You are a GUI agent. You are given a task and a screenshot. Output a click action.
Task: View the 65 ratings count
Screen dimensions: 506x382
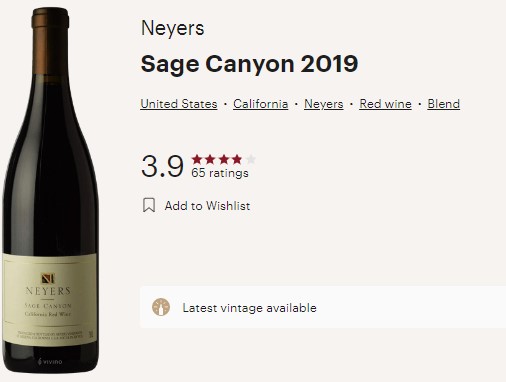220,173
